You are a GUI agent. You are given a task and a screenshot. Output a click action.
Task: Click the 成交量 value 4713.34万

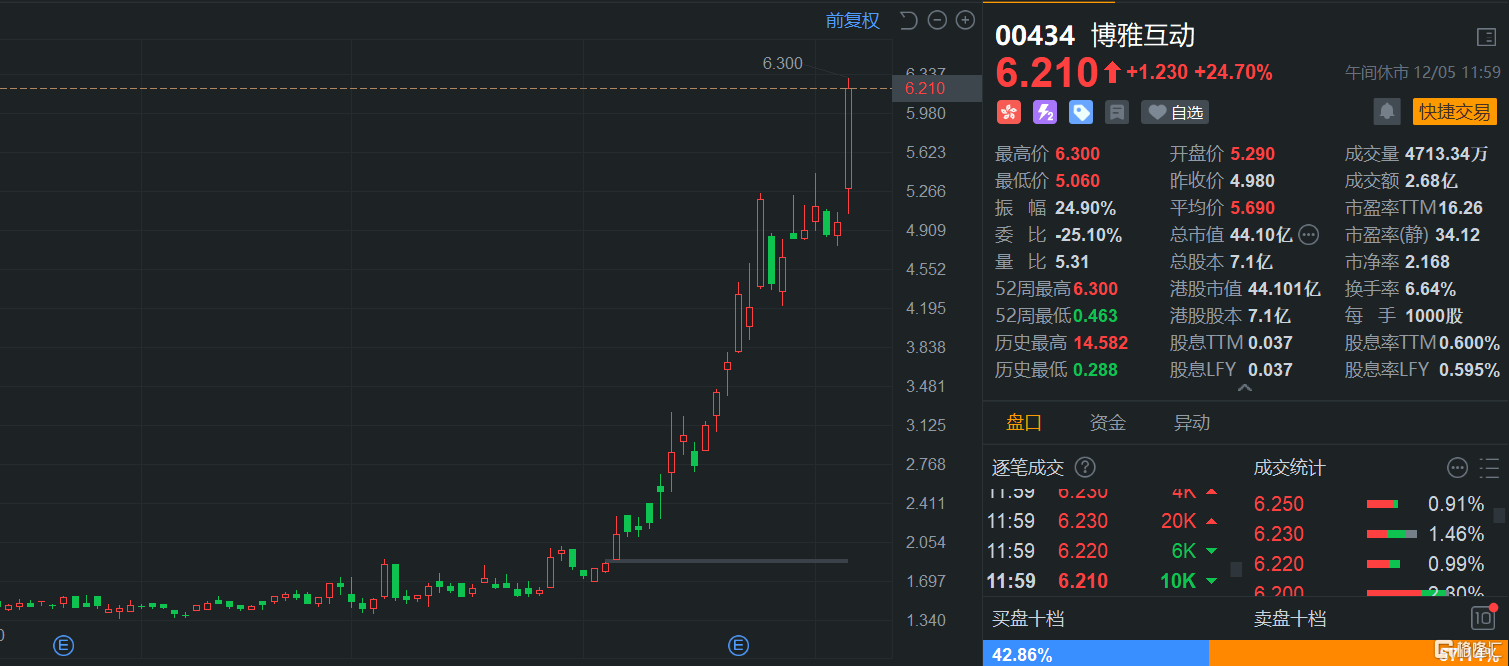pos(1446,154)
